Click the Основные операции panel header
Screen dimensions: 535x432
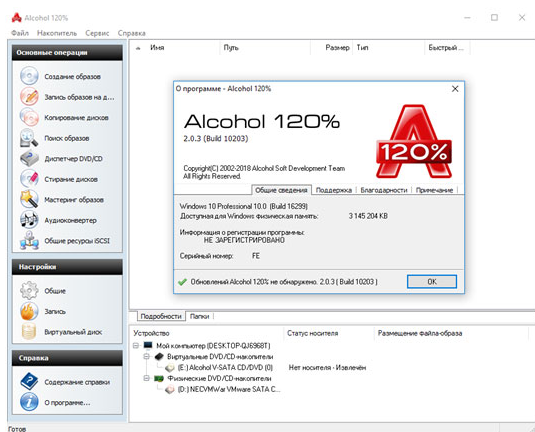pos(67,53)
